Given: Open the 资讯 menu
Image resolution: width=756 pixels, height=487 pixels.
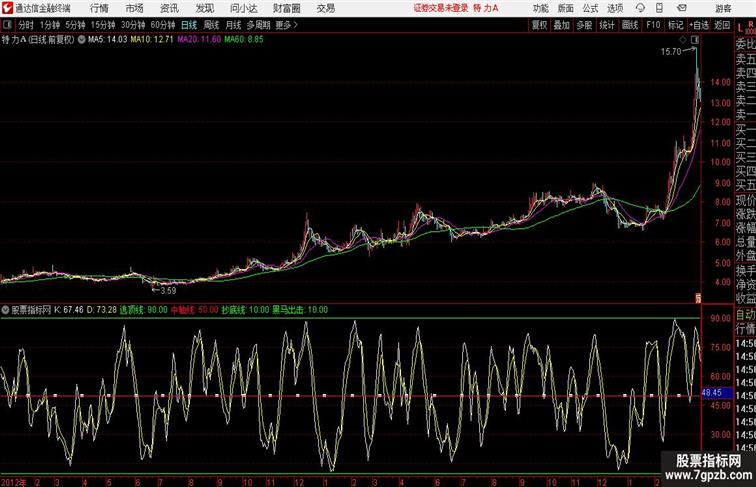Looking at the screenshot, I should pos(169,8).
